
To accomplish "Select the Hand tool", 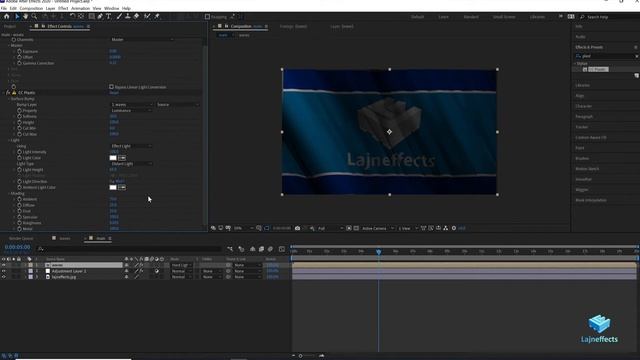I will pos(25,16).
